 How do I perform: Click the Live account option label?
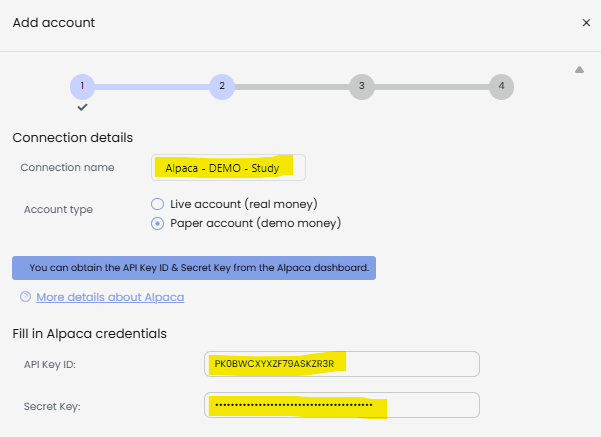click(244, 204)
